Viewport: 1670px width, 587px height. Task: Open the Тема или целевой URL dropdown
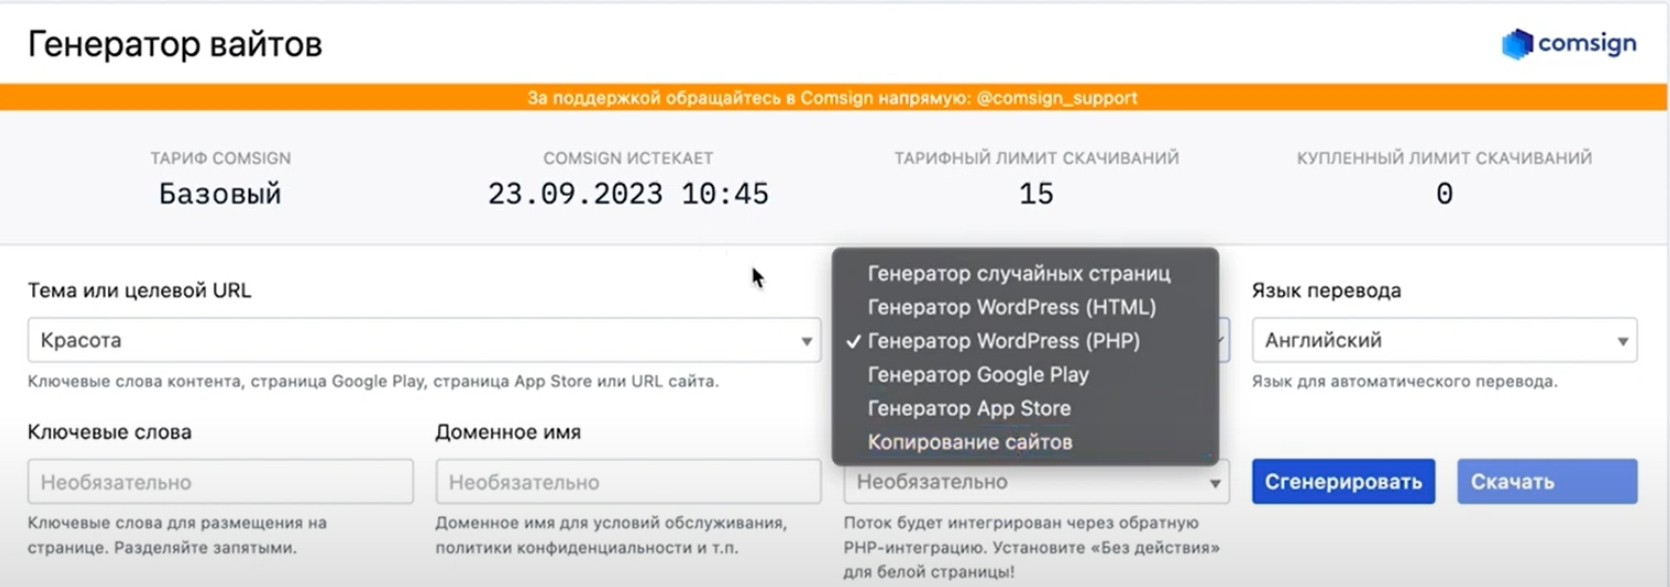(x=424, y=340)
